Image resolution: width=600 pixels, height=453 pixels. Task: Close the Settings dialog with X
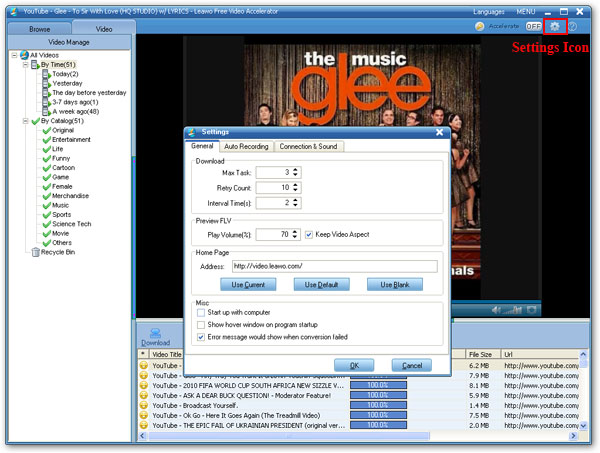click(440, 132)
